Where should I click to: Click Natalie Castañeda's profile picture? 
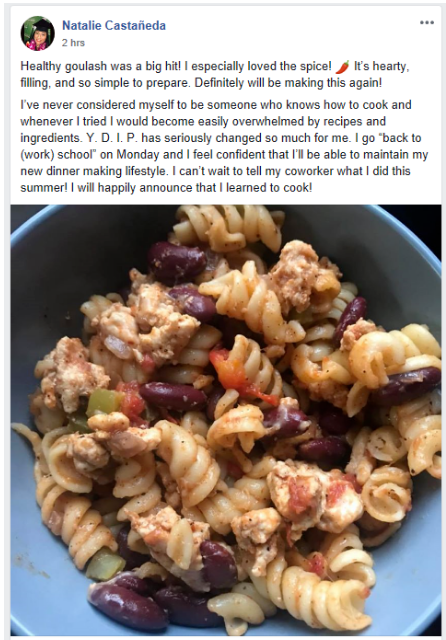(x=38, y=33)
